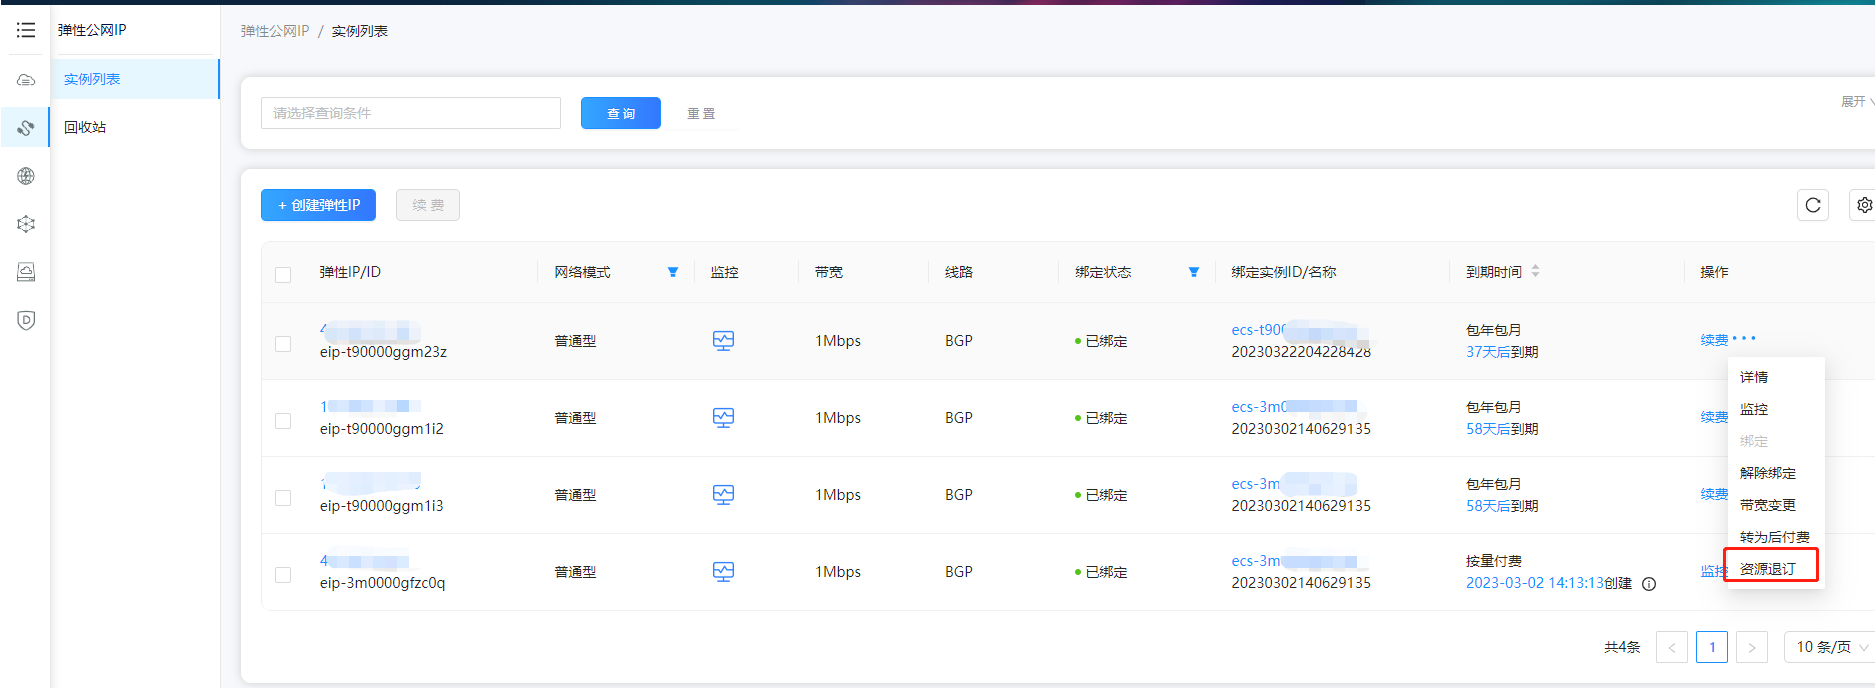
Task: Open monitoring chart for eip-3m0000gfzc0q
Action: point(723,572)
